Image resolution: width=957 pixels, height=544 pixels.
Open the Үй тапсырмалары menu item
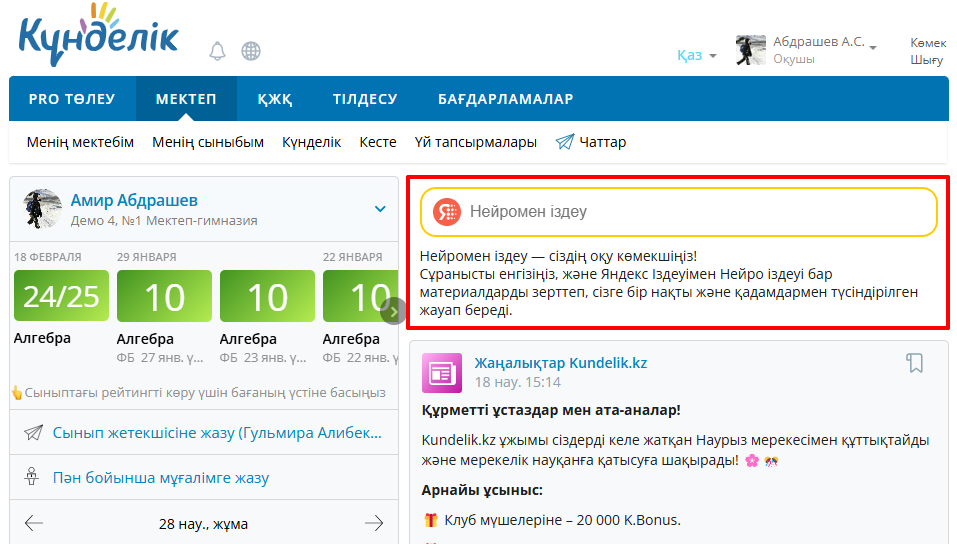(475, 142)
